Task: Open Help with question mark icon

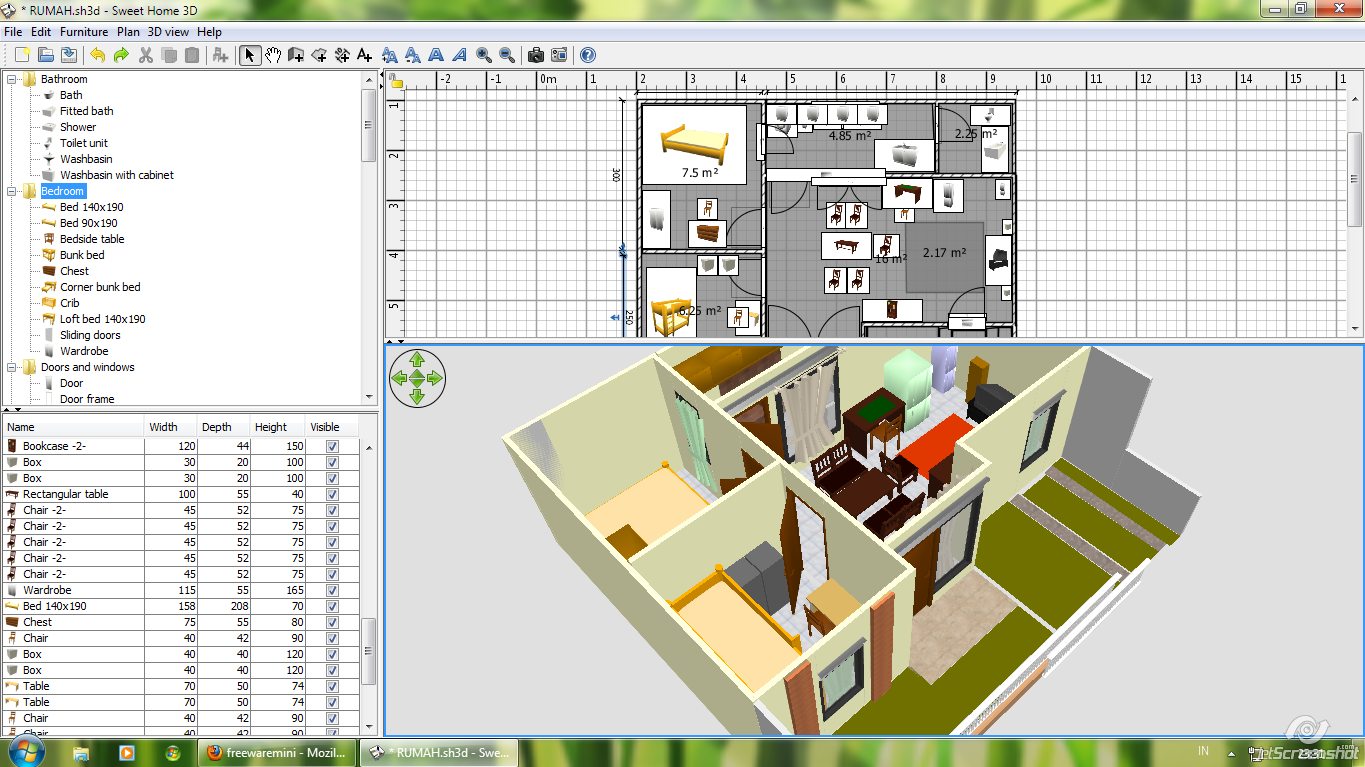Action: point(587,55)
